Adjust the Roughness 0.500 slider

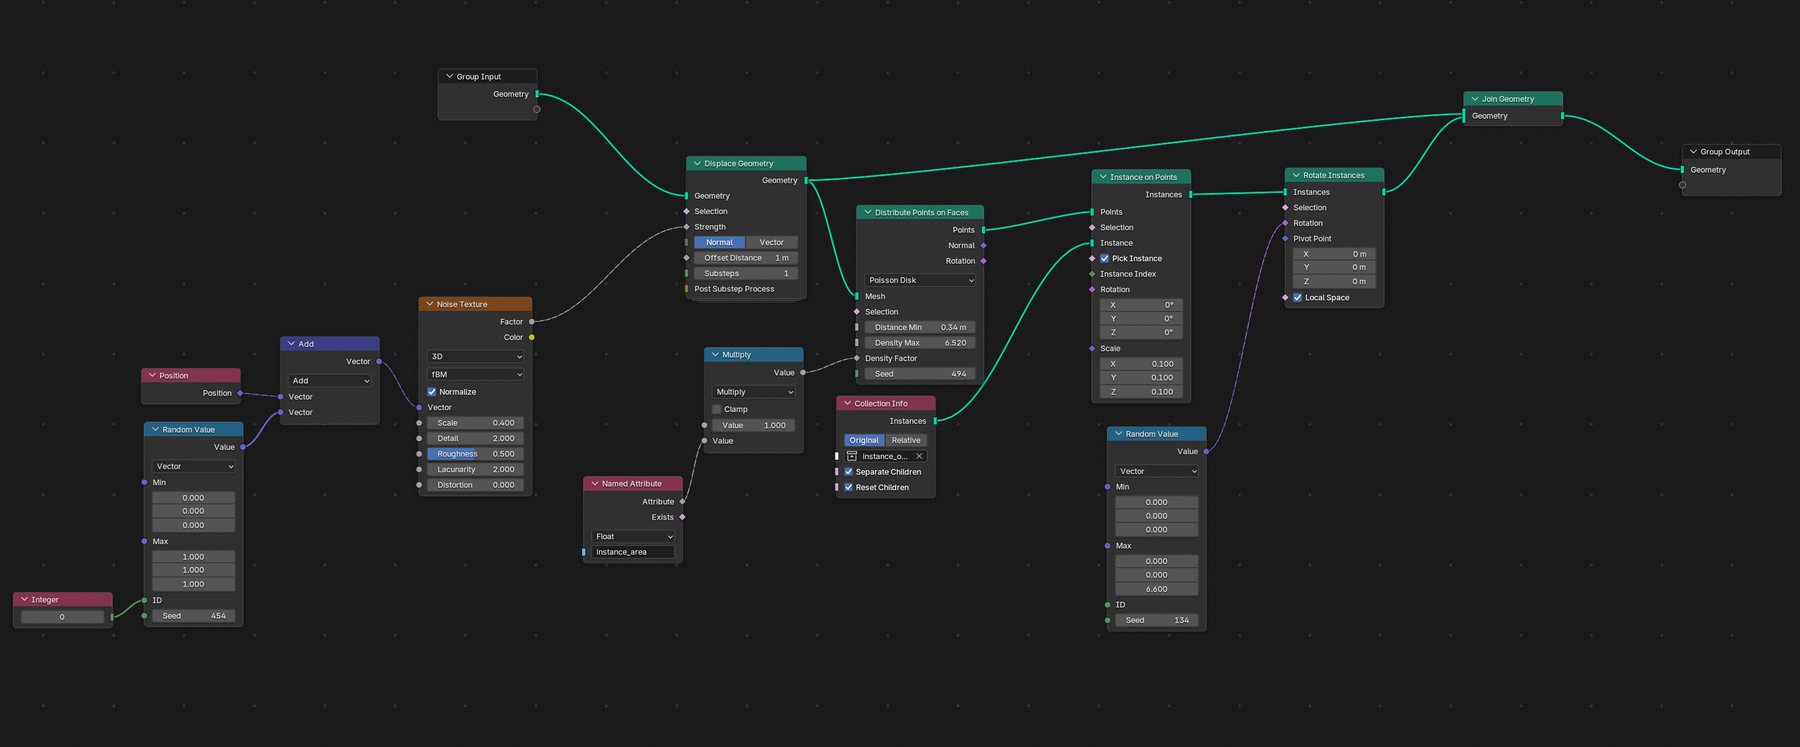click(x=476, y=454)
